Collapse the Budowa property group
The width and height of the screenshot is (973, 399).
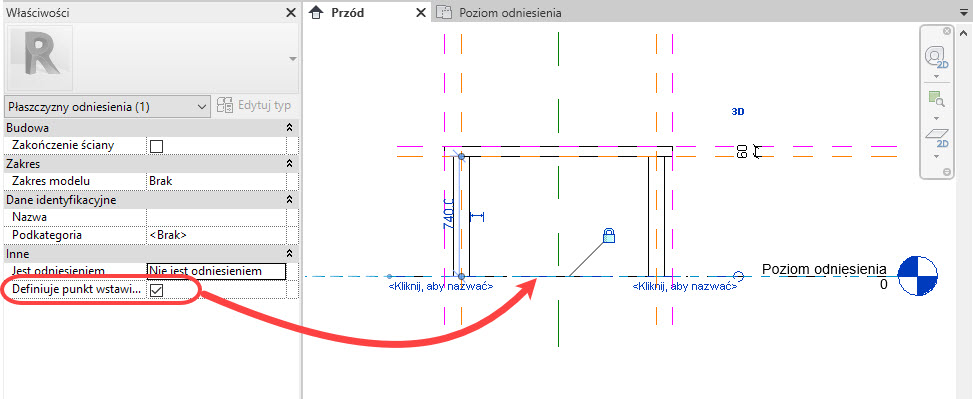click(289, 128)
